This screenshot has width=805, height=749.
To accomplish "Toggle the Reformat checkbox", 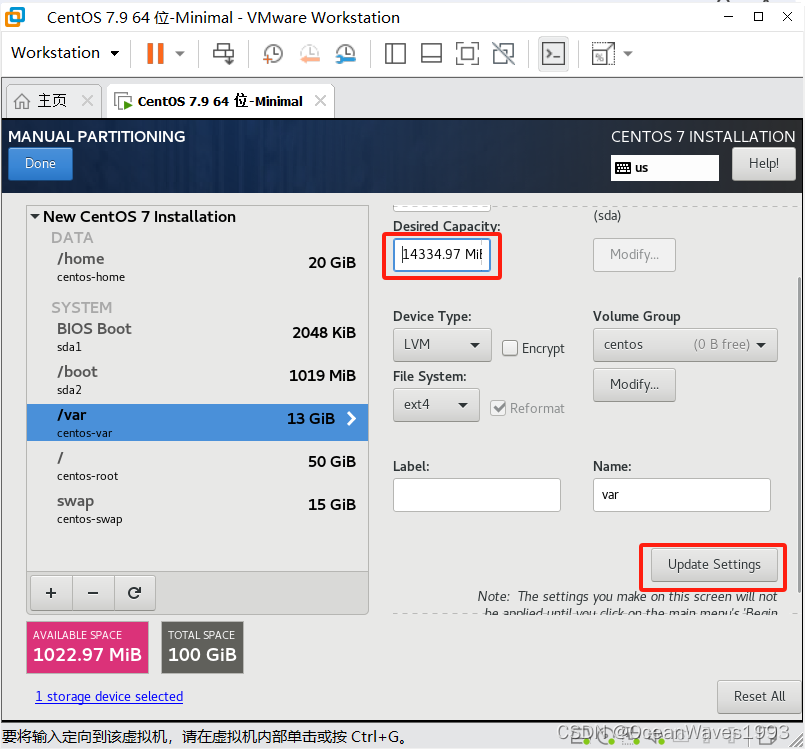I will pos(498,408).
